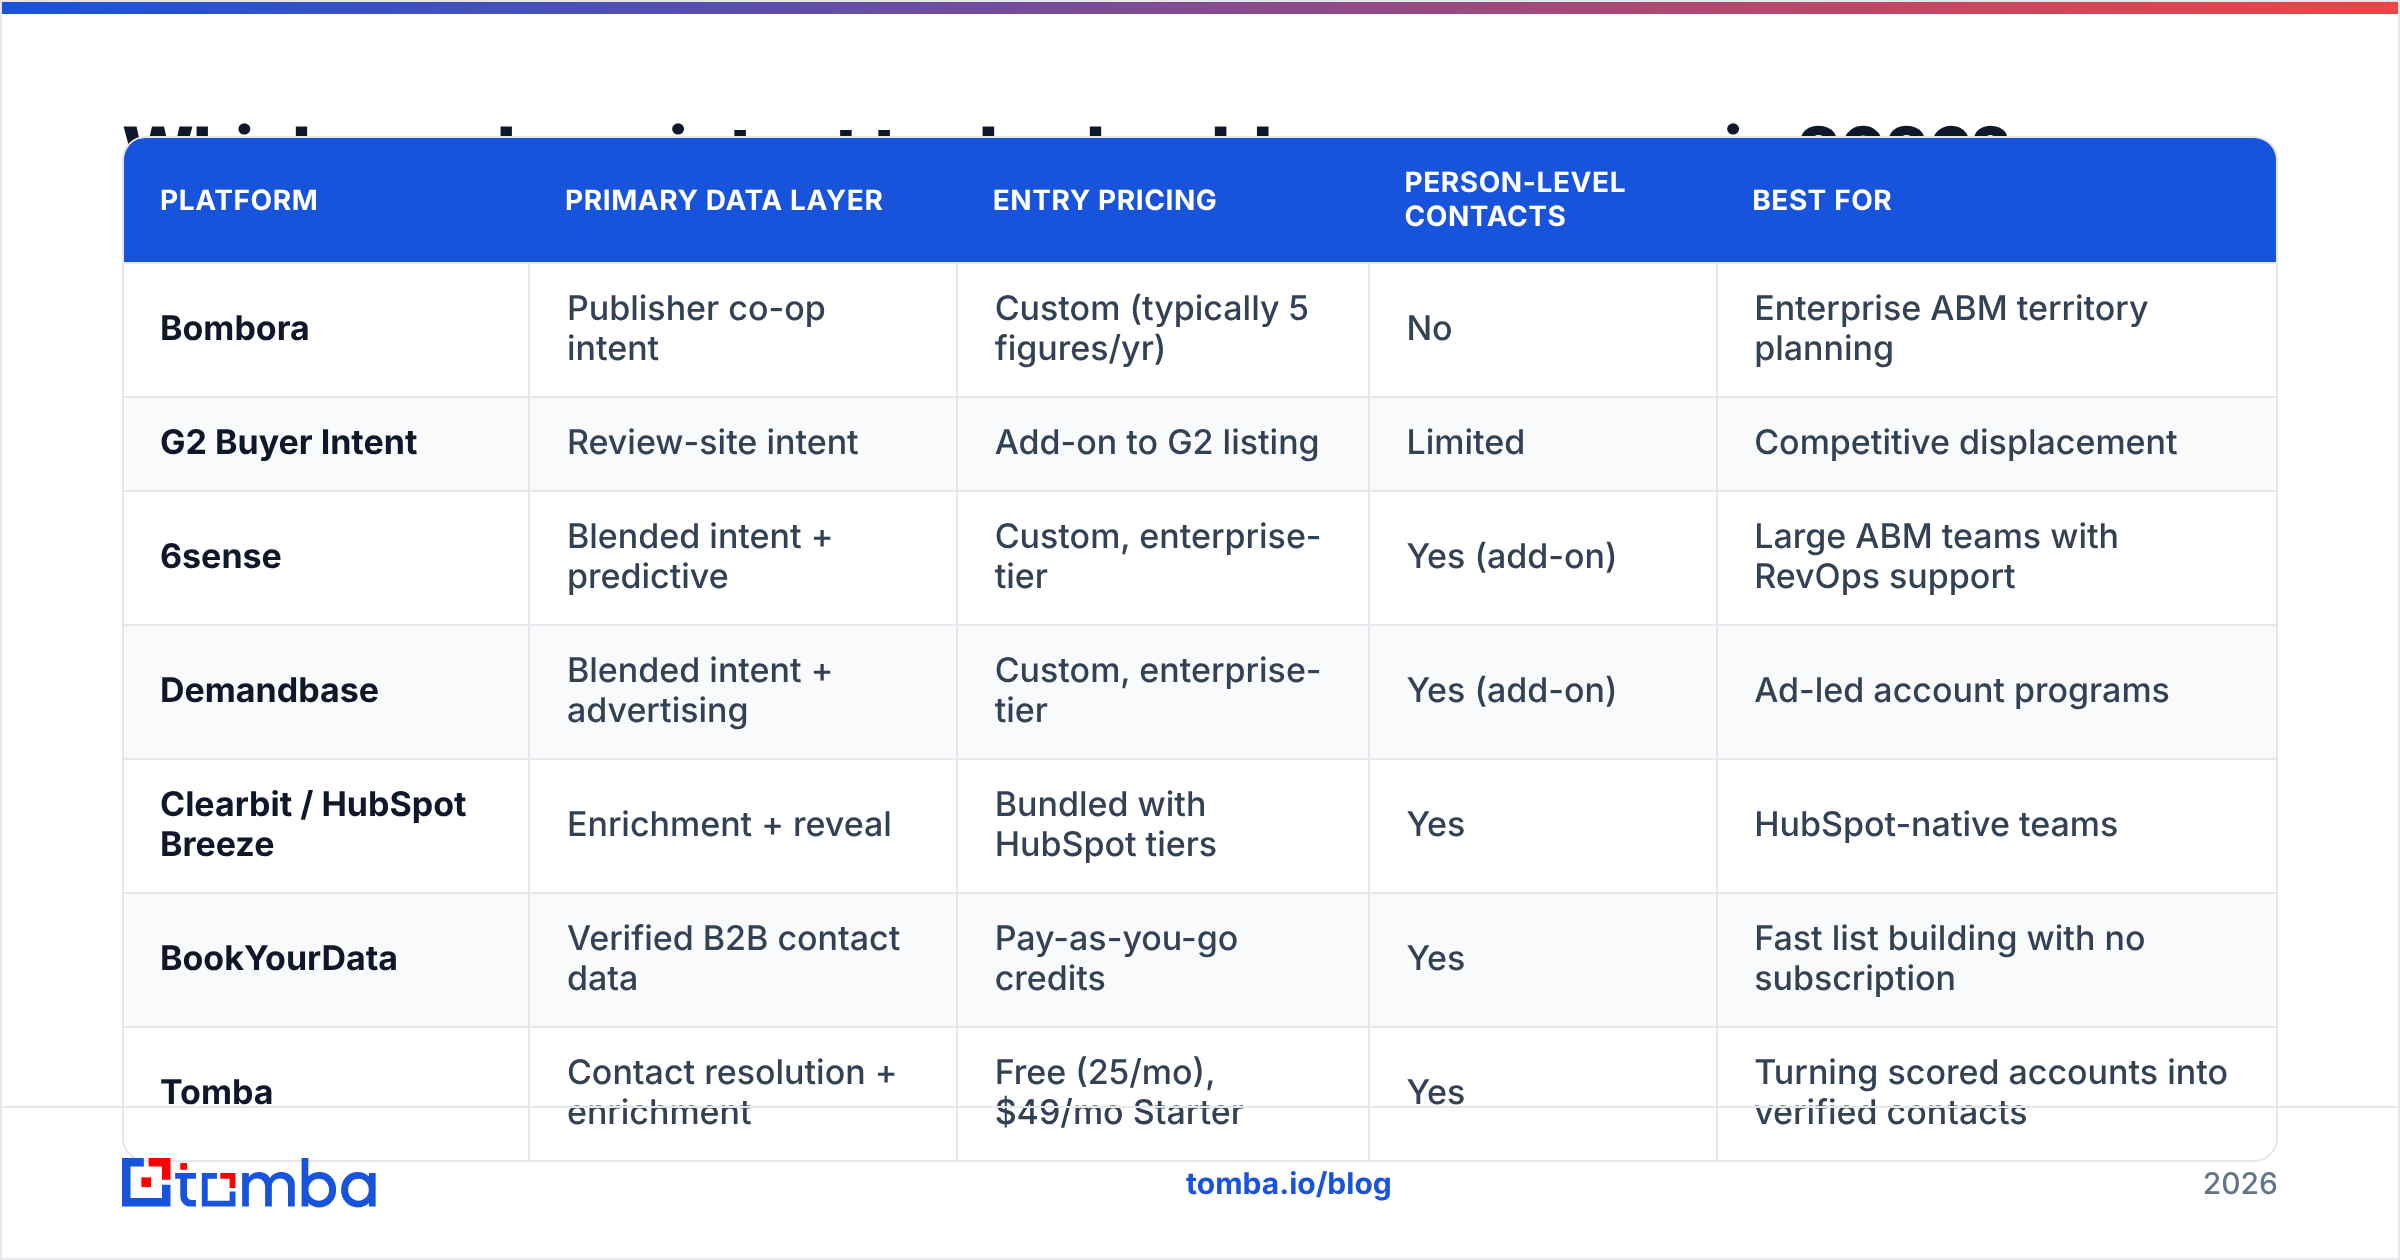Open the tomba.io/blog link
The width and height of the screenshot is (2400, 1260).
(1288, 1184)
